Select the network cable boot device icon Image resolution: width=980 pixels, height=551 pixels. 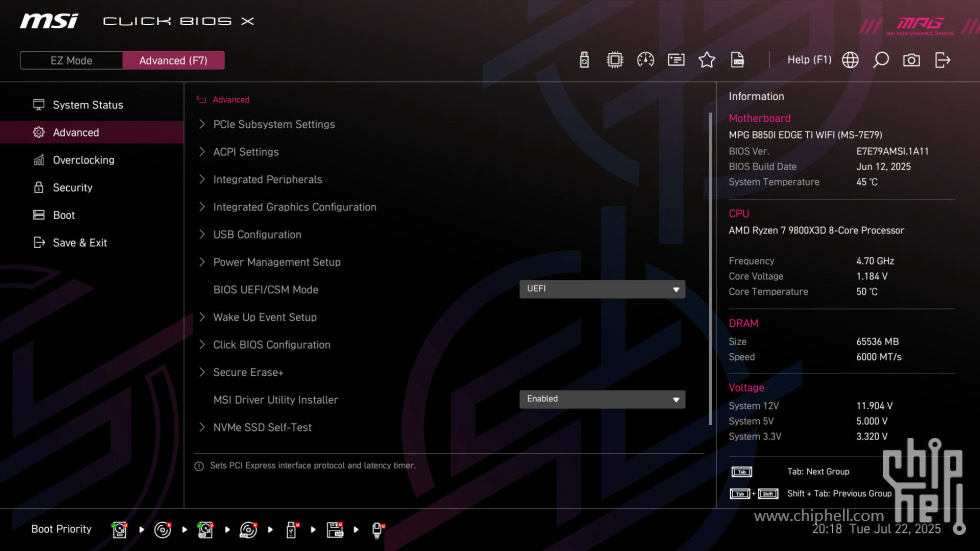378,530
